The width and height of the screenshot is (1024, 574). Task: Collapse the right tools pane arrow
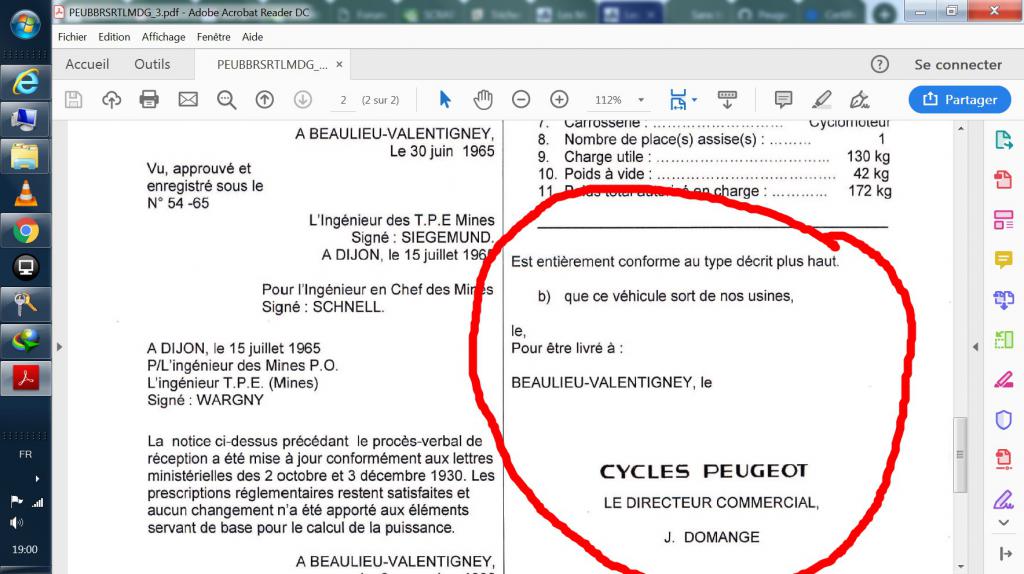pyautogui.click(x=976, y=347)
